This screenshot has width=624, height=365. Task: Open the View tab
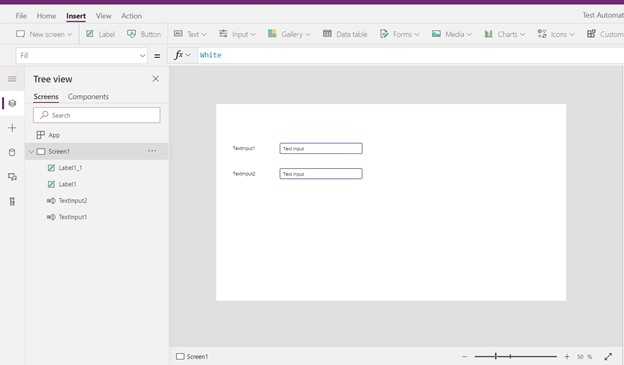[x=103, y=16]
